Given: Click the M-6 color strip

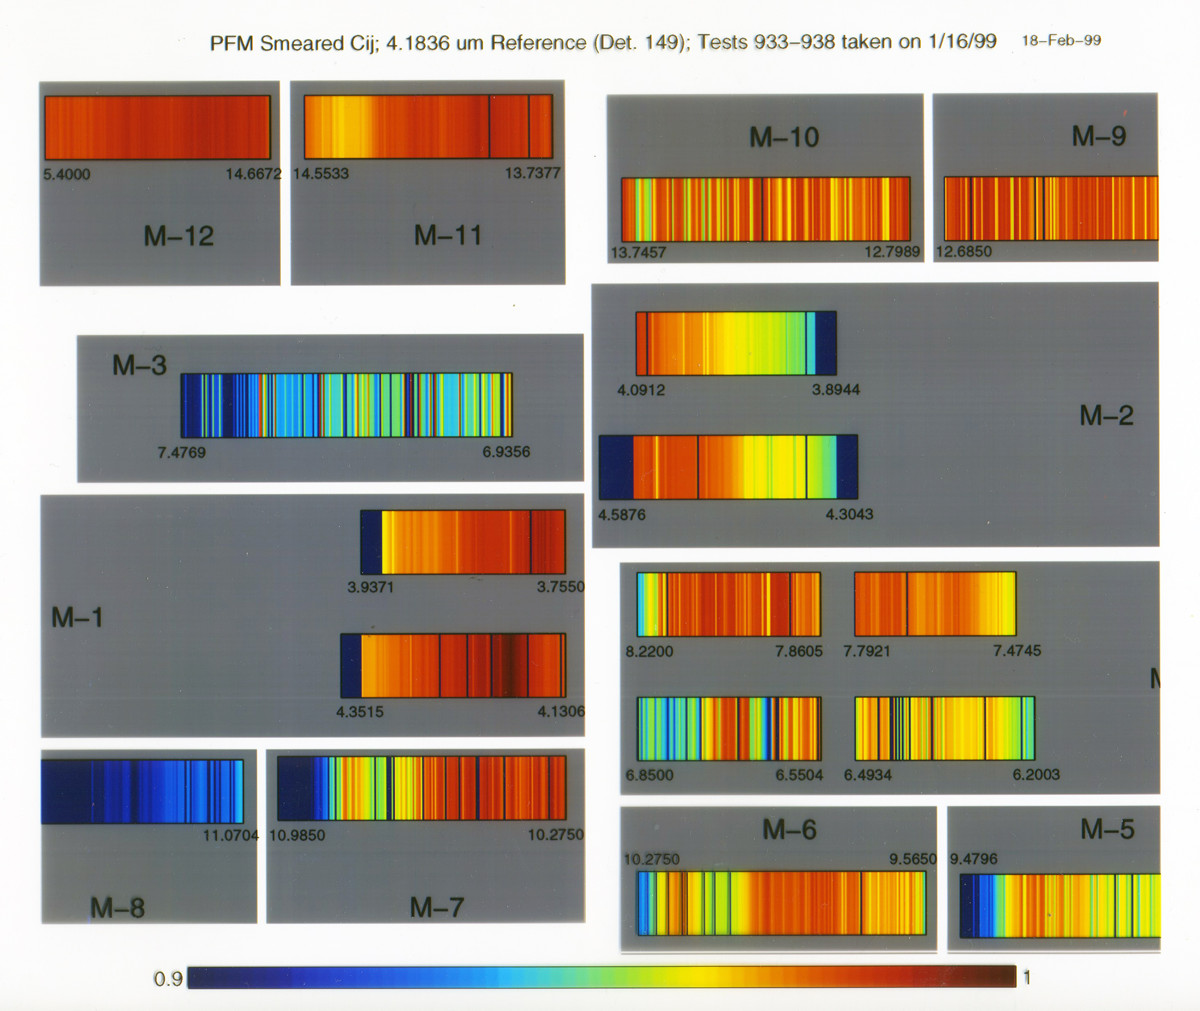Looking at the screenshot, I should [782, 903].
